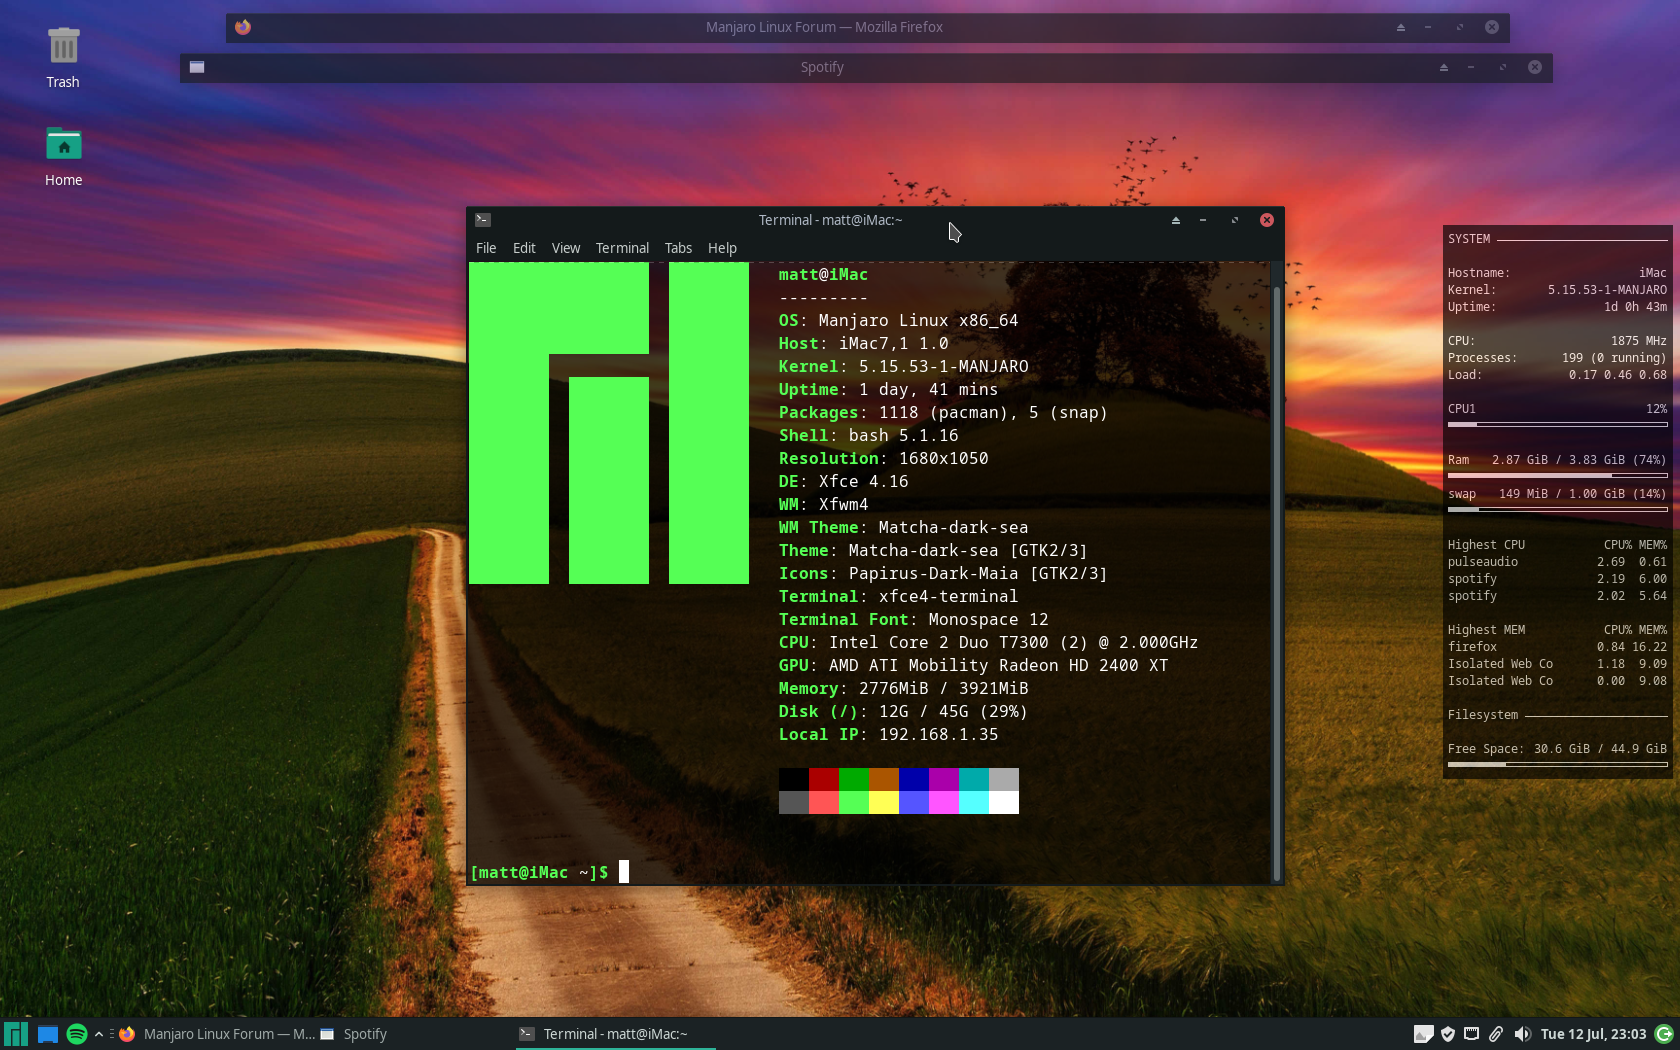Click the 'CPU: Intel Core 2 Duo T7300' line
Screen dimensions: 1680x1050
pos(988,642)
